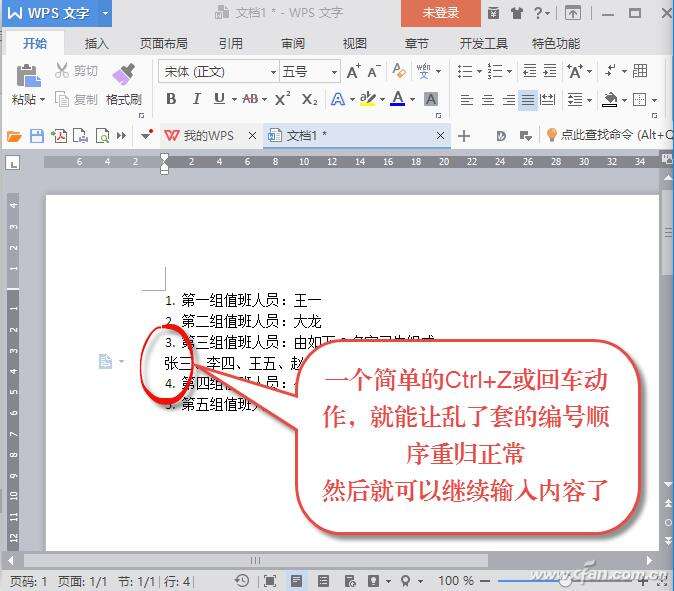Viewport: 674px width, 591px height.
Task: Increase font size with A+ icon
Action: click(x=353, y=71)
